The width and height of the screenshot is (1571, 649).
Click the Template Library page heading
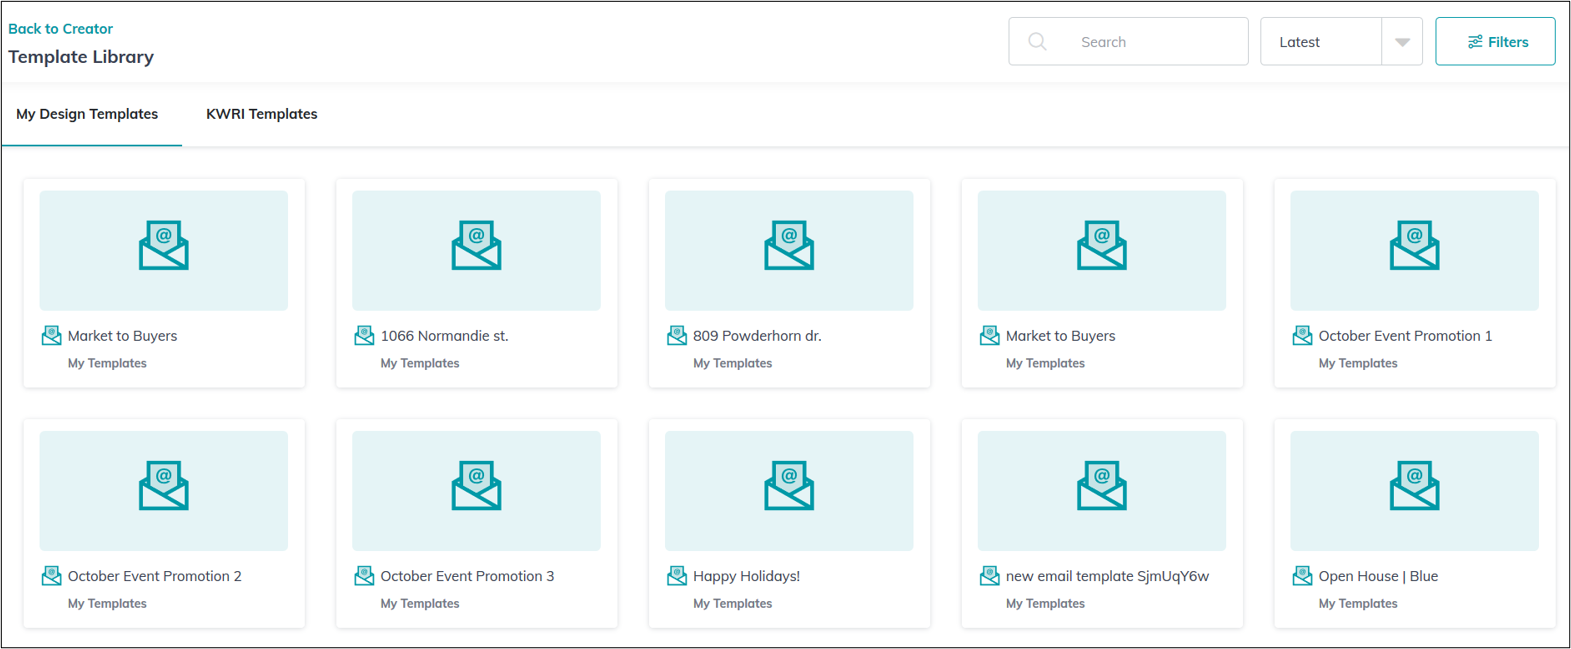point(81,57)
